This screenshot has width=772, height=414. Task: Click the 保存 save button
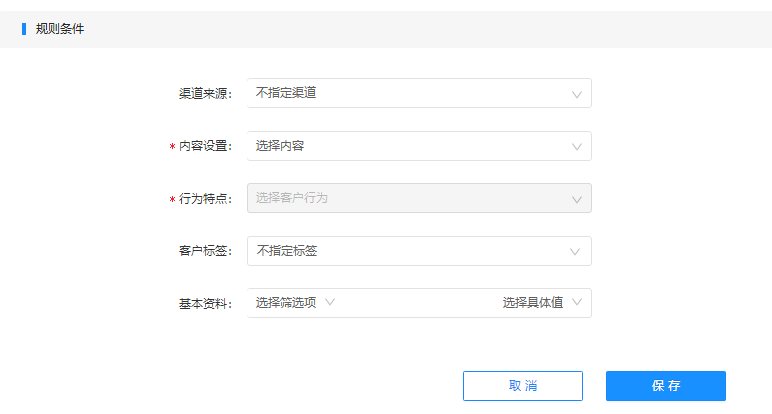point(666,386)
